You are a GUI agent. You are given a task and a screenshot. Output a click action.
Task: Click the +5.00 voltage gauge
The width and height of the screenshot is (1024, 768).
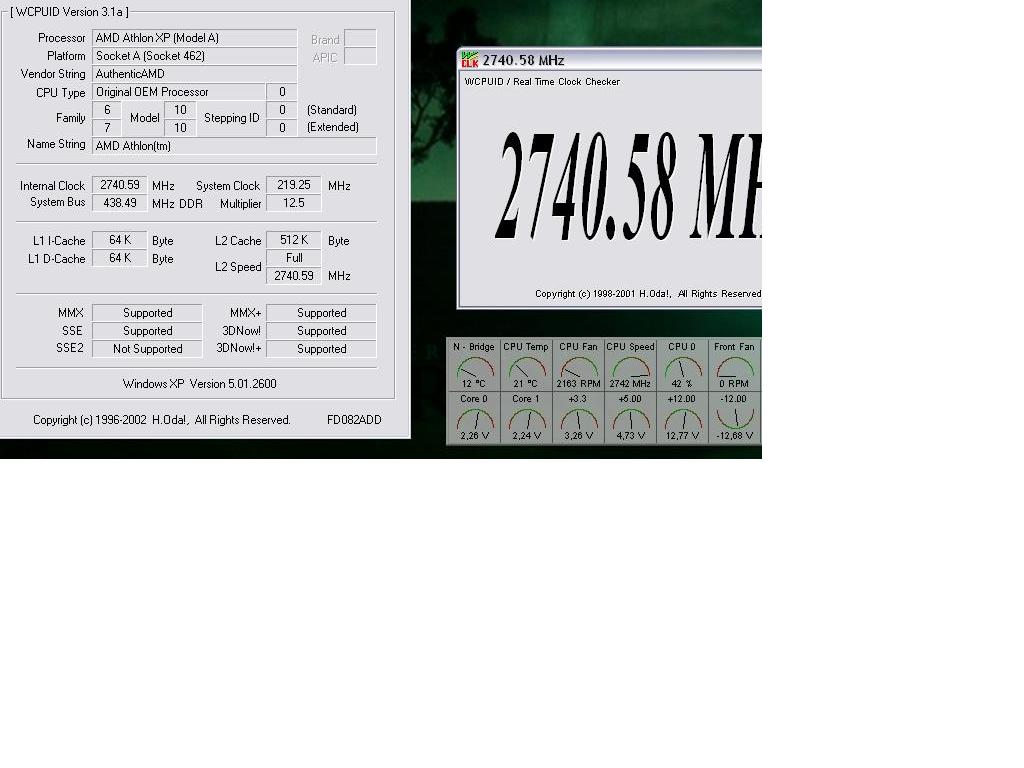pyautogui.click(x=630, y=417)
